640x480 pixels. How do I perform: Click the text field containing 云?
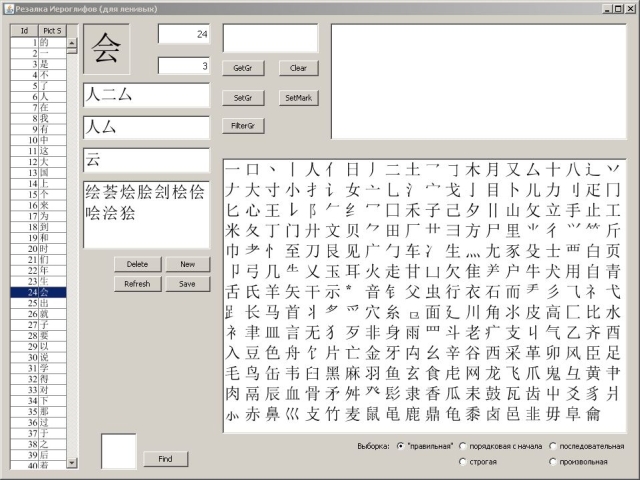147,160
